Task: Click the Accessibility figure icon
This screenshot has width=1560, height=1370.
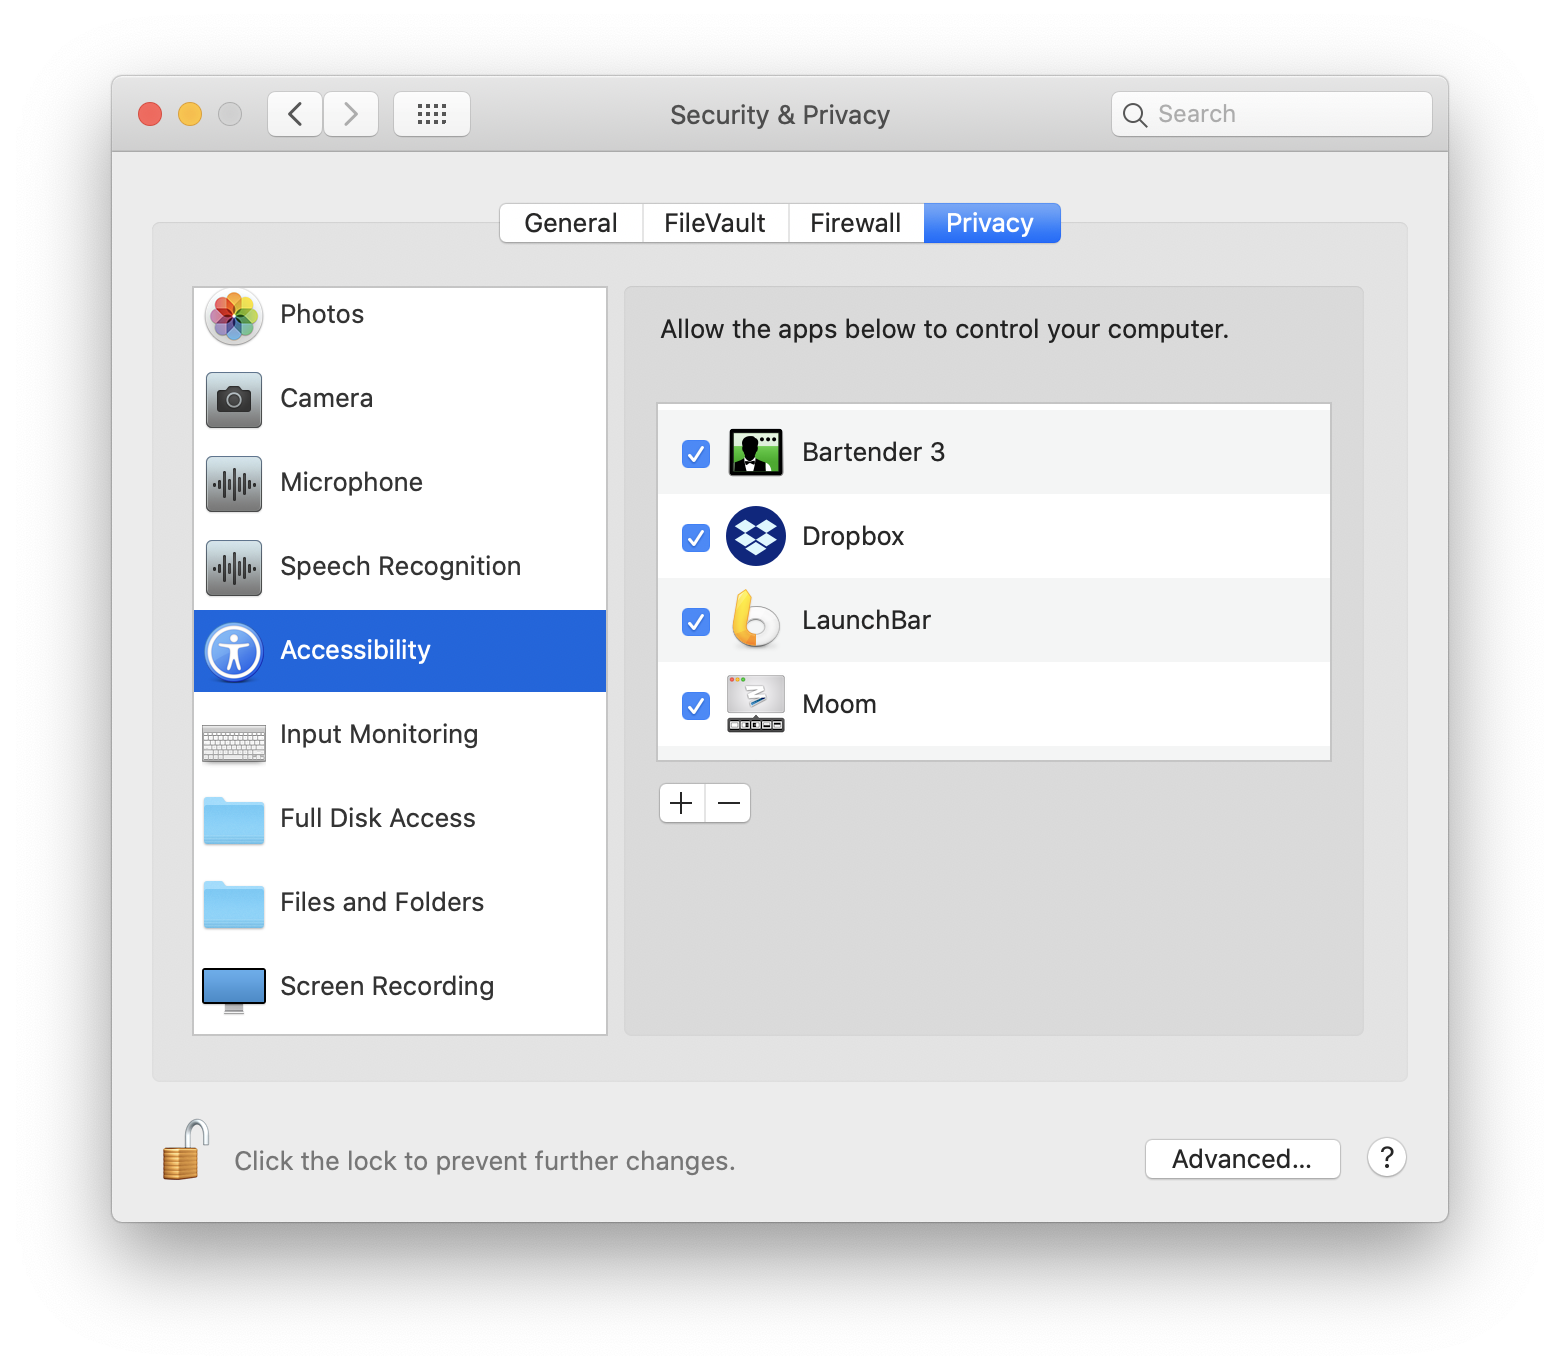Action: [x=234, y=652]
